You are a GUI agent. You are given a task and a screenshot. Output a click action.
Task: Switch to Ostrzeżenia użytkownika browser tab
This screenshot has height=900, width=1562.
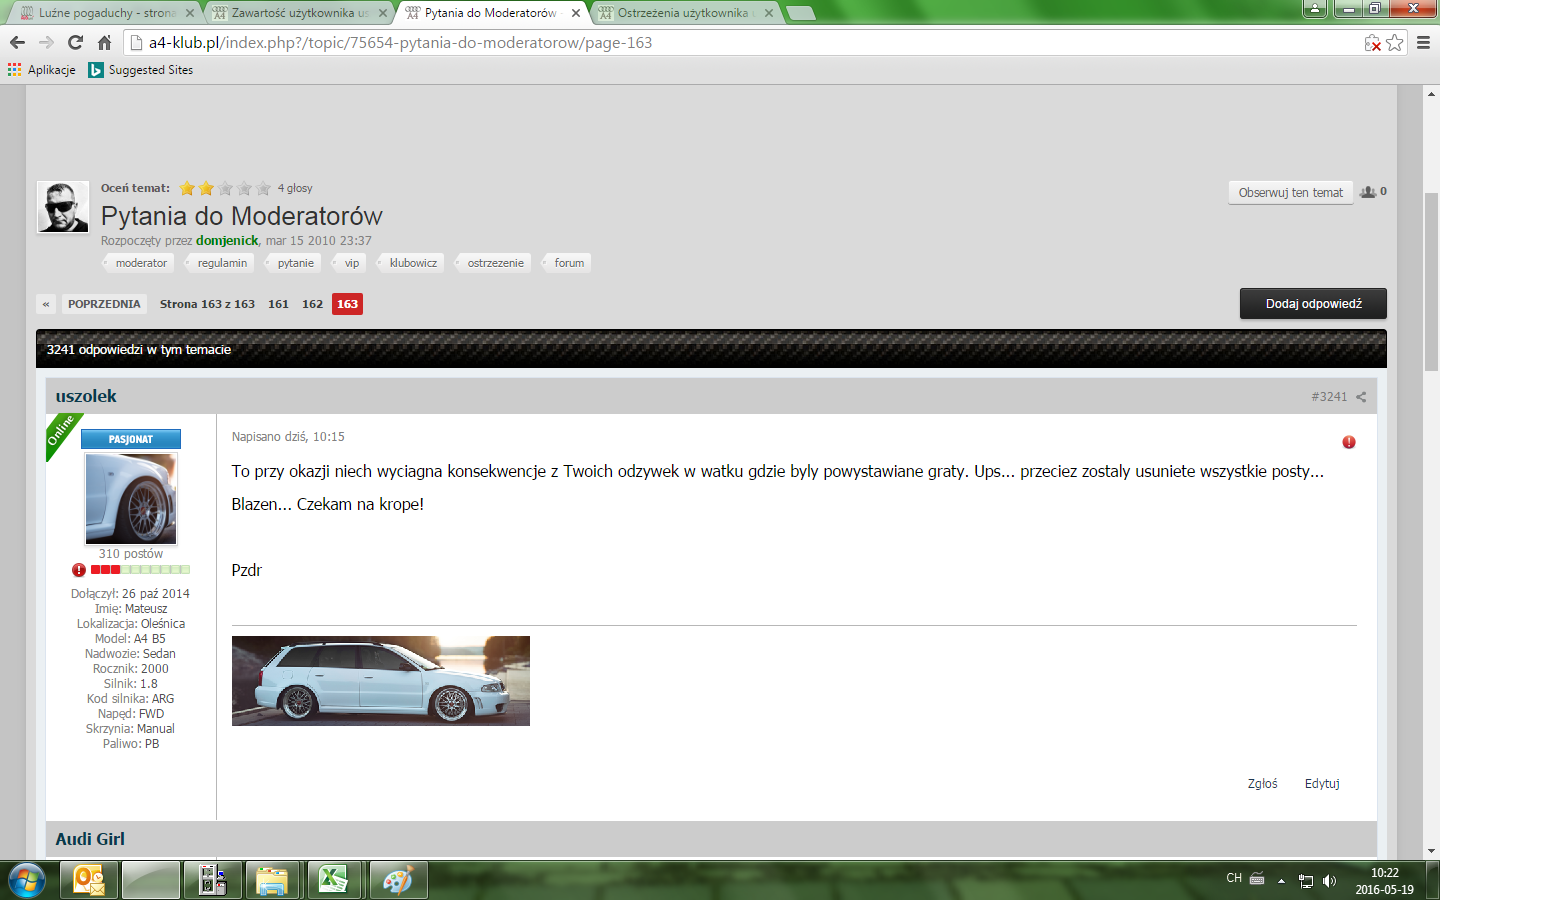click(682, 13)
